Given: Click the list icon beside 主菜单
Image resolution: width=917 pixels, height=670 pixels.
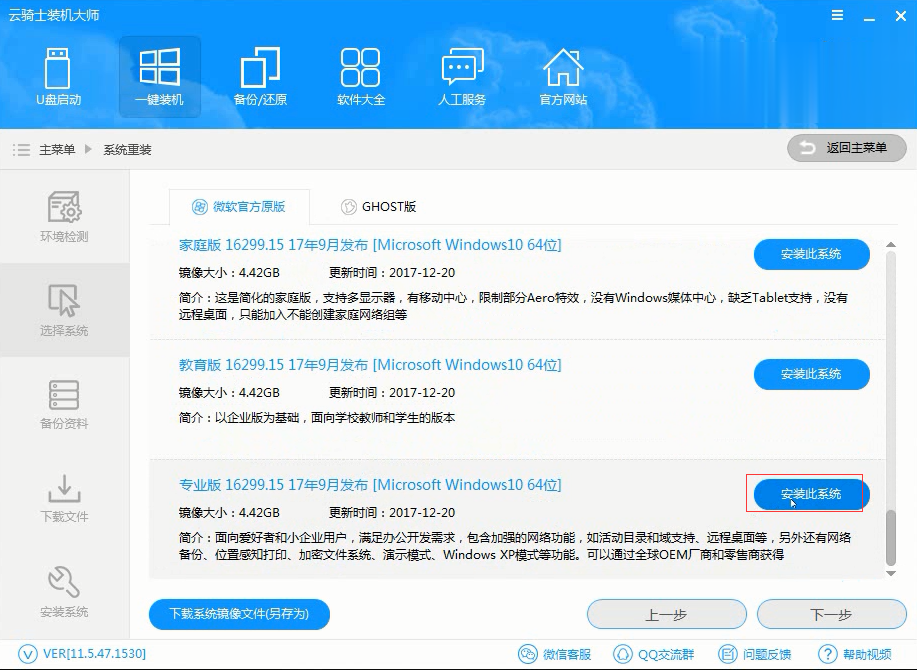Looking at the screenshot, I should tap(21, 150).
